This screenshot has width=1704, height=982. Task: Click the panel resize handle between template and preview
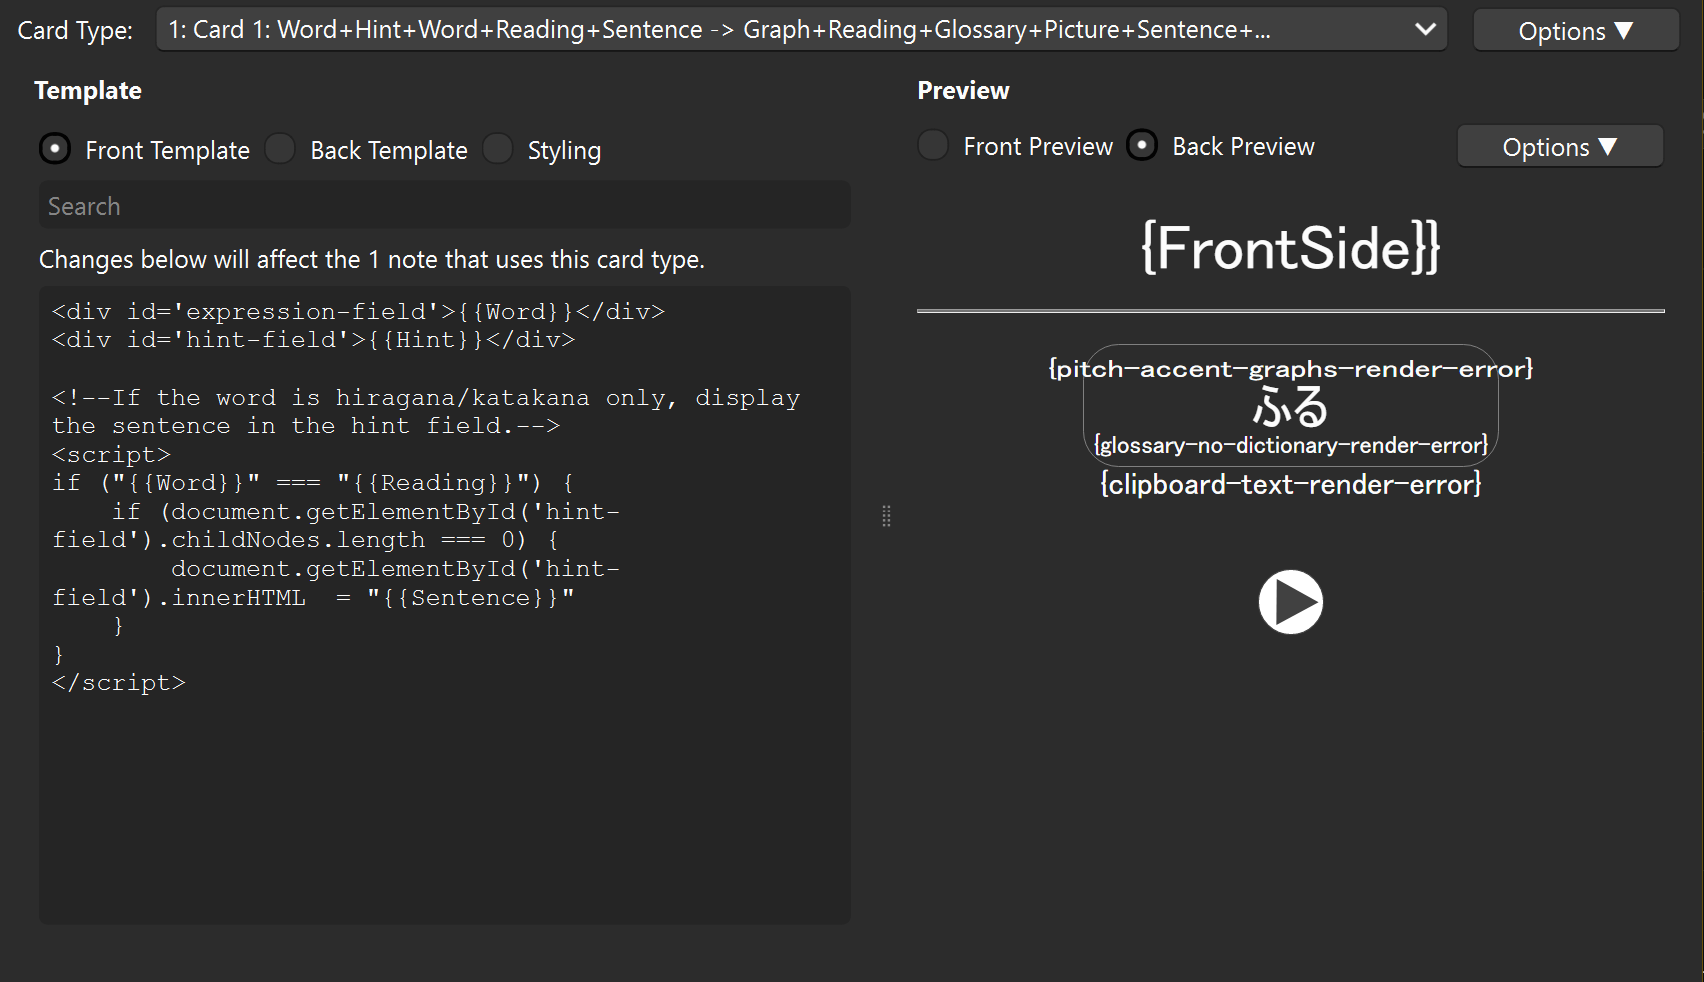(886, 516)
